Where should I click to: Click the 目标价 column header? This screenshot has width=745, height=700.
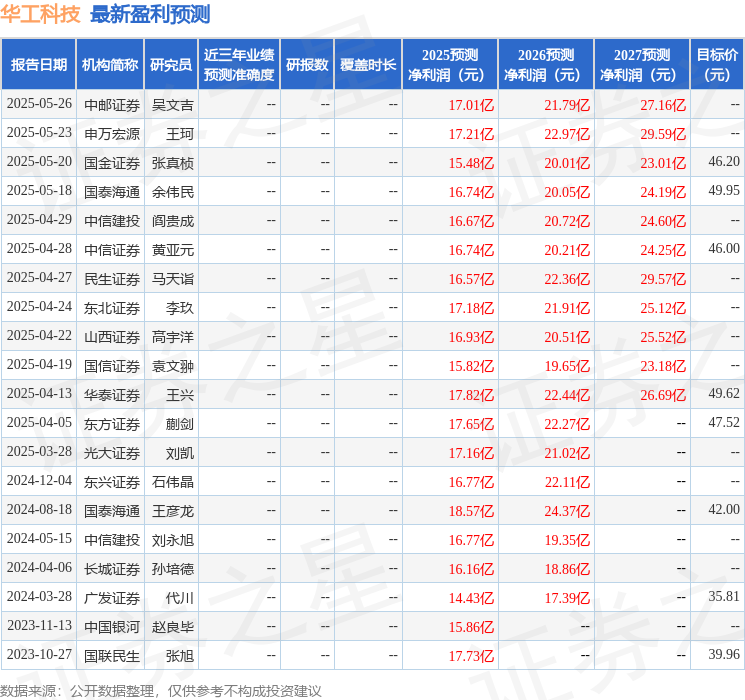coord(717,64)
